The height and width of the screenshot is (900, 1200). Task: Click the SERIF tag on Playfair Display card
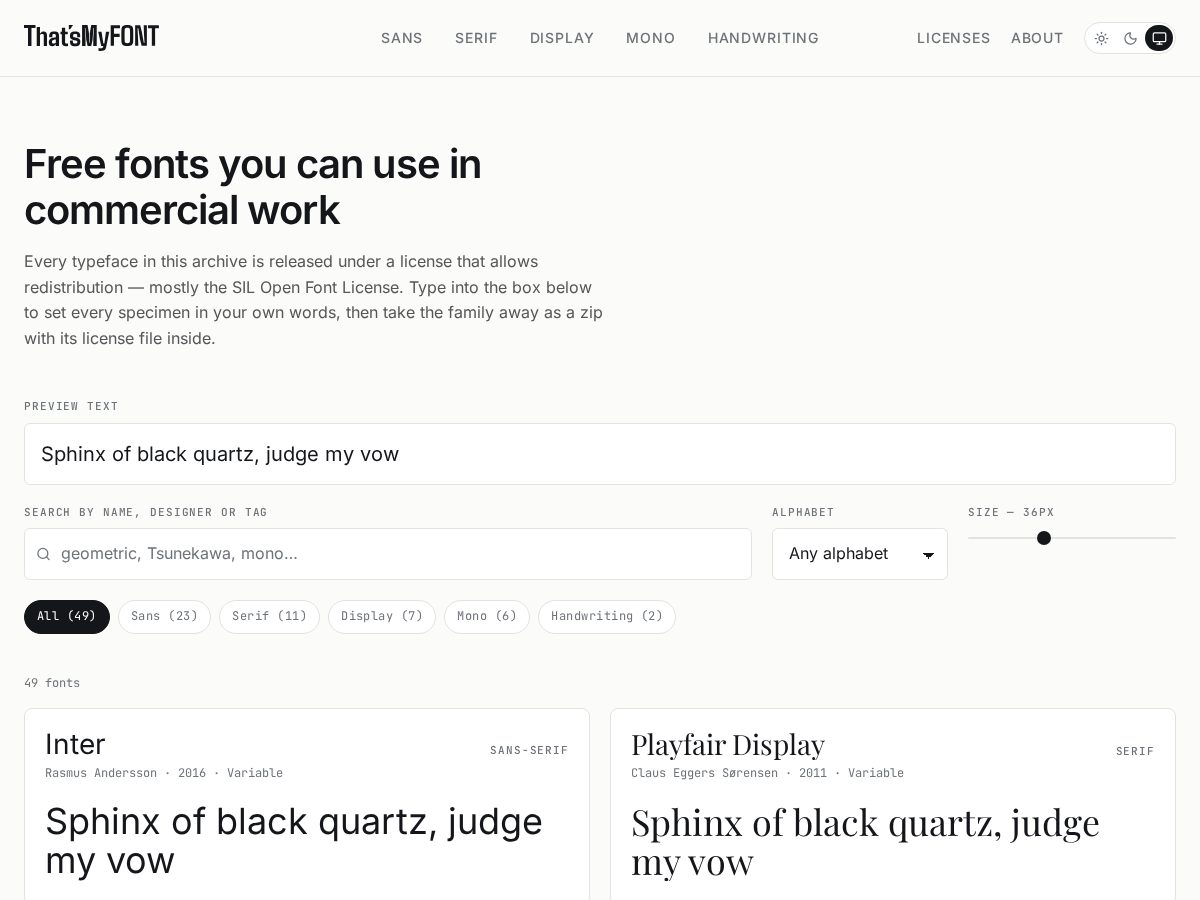tap(1135, 751)
